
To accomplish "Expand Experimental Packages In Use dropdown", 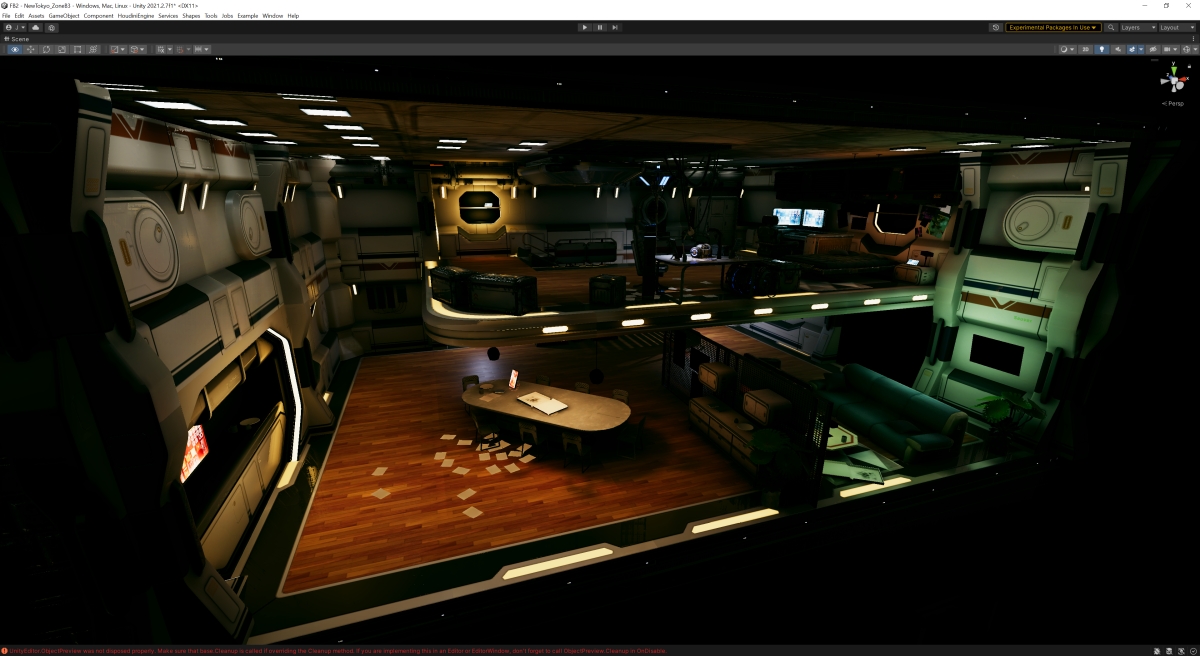I will (1053, 28).
